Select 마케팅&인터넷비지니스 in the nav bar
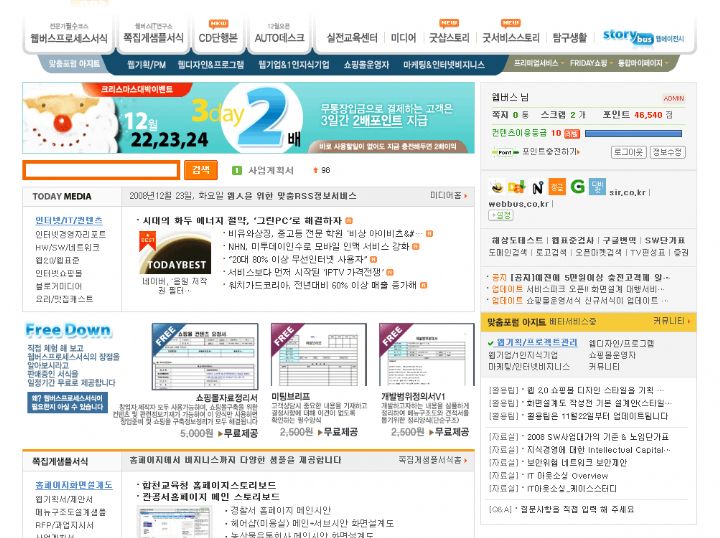Image resolution: width=720 pixels, height=538 pixels. click(x=444, y=65)
